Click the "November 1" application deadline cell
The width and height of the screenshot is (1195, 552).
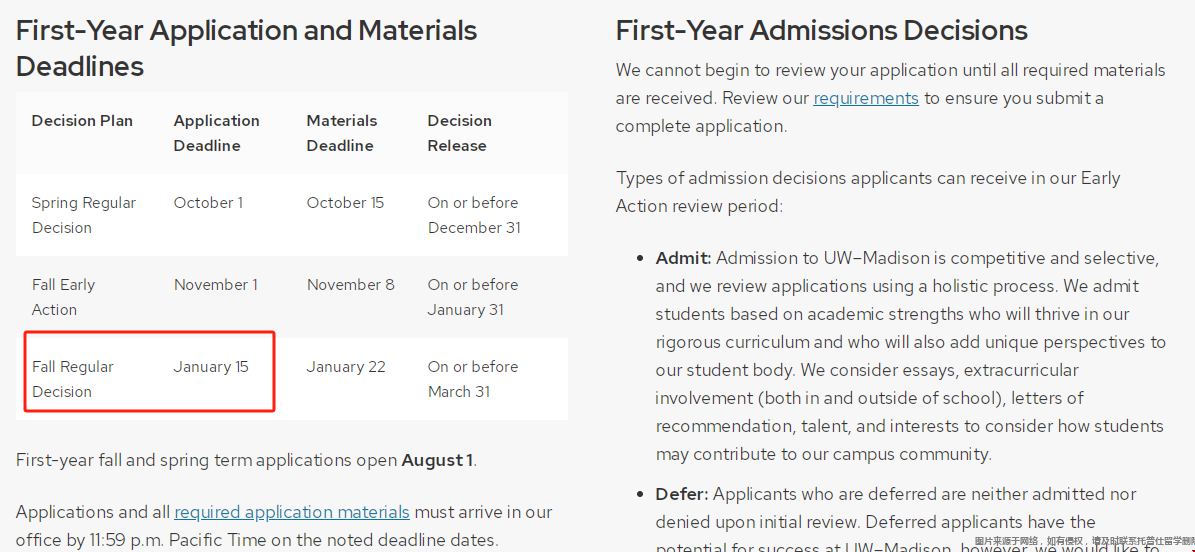[x=216, y=285]
